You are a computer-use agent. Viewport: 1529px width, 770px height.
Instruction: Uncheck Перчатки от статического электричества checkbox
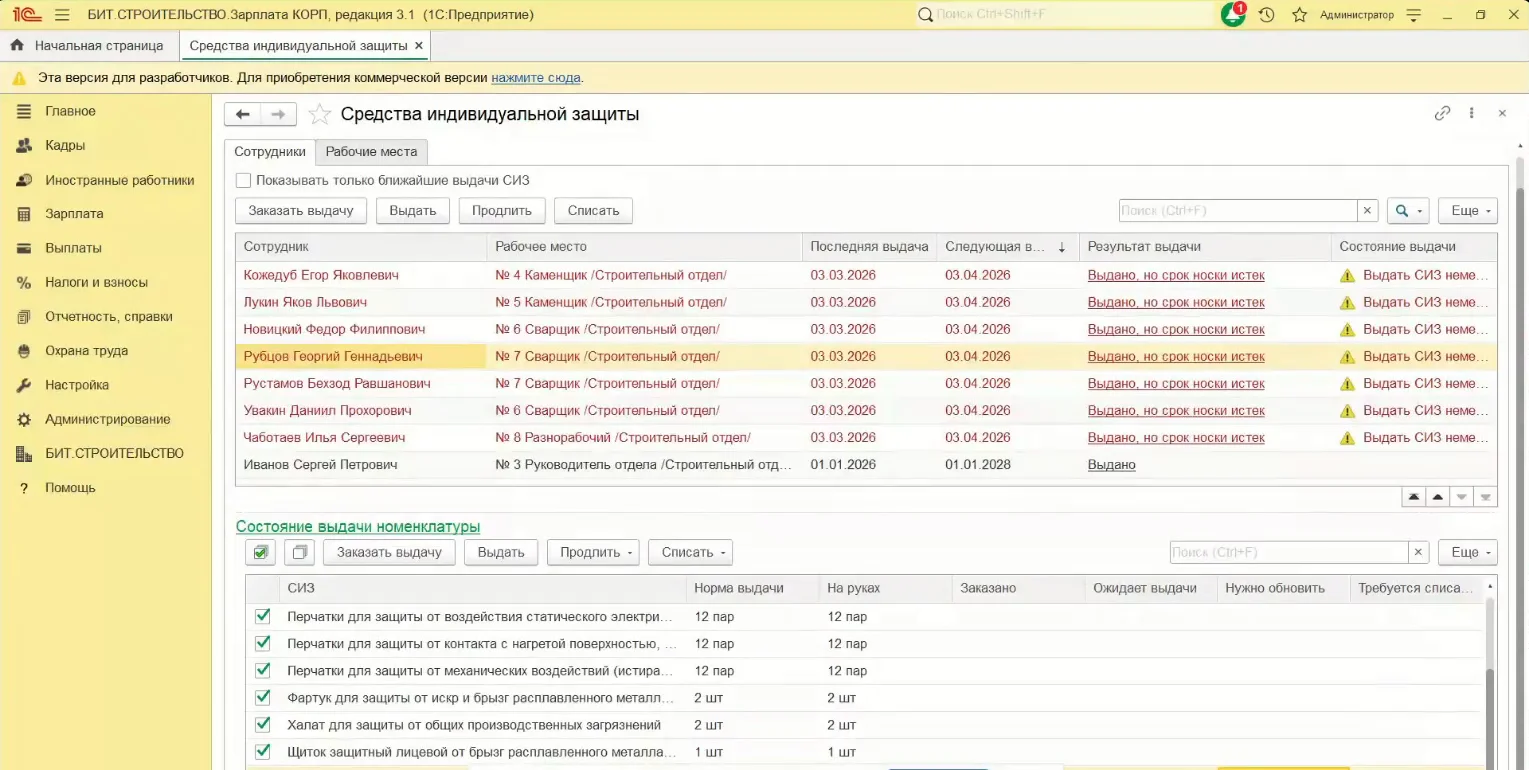263,616
